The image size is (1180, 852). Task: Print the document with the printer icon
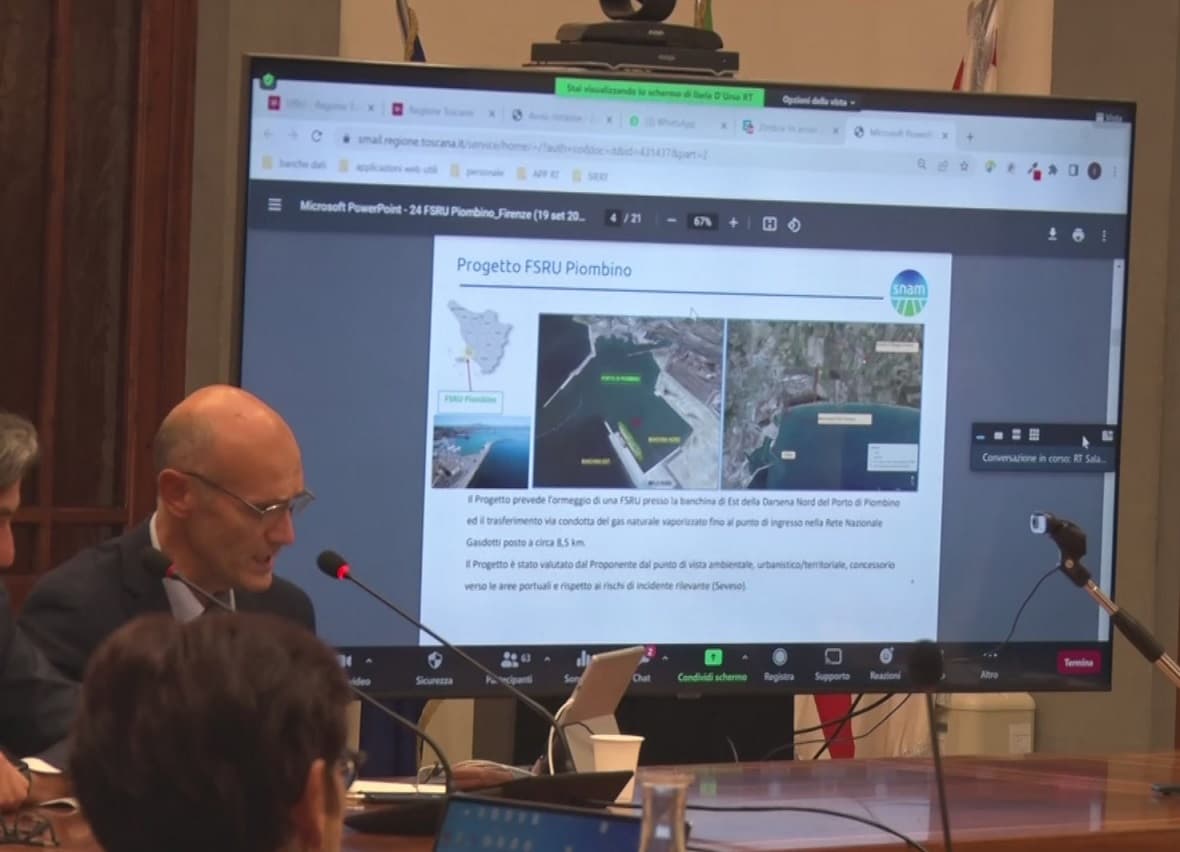click(x=1078, y=235)
